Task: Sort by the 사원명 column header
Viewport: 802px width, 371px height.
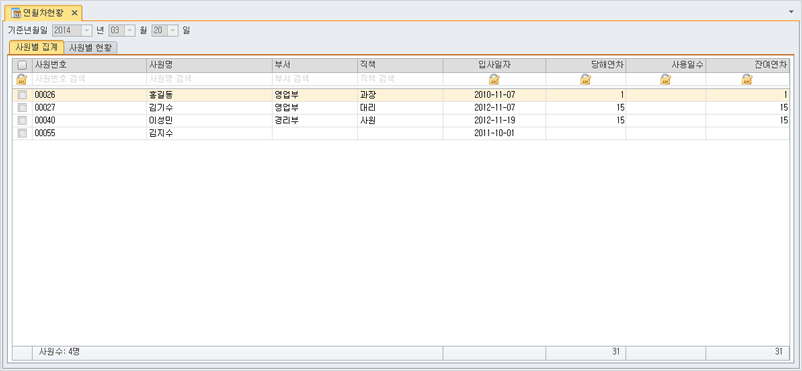Action: click(209, 65)
